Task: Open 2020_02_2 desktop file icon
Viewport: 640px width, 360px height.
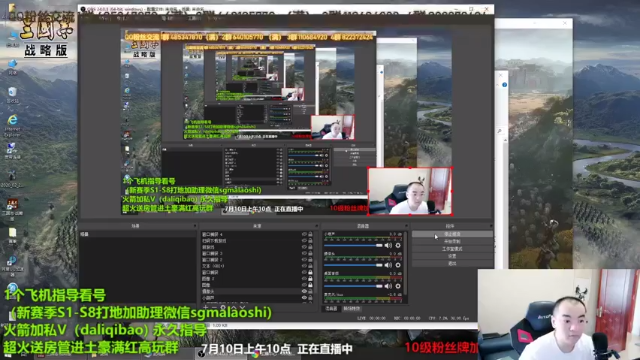Action: click(12, 178)
